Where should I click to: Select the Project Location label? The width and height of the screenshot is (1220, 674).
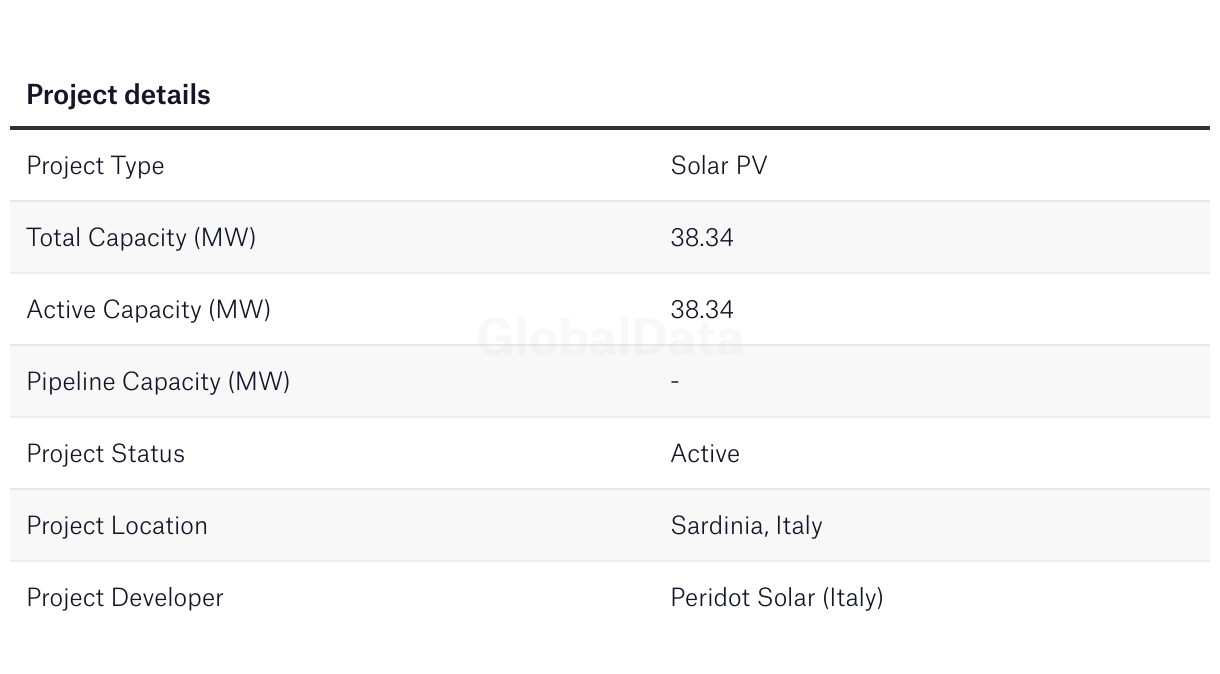117,526
